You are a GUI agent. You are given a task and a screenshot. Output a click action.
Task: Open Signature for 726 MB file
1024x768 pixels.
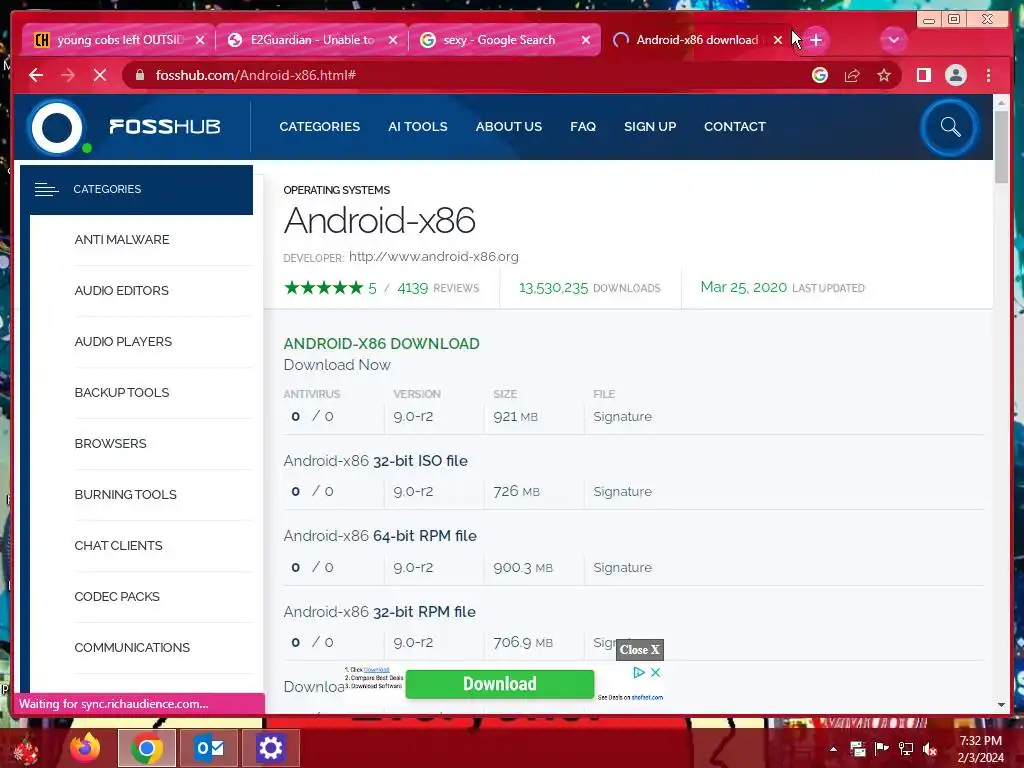(622, 492)
